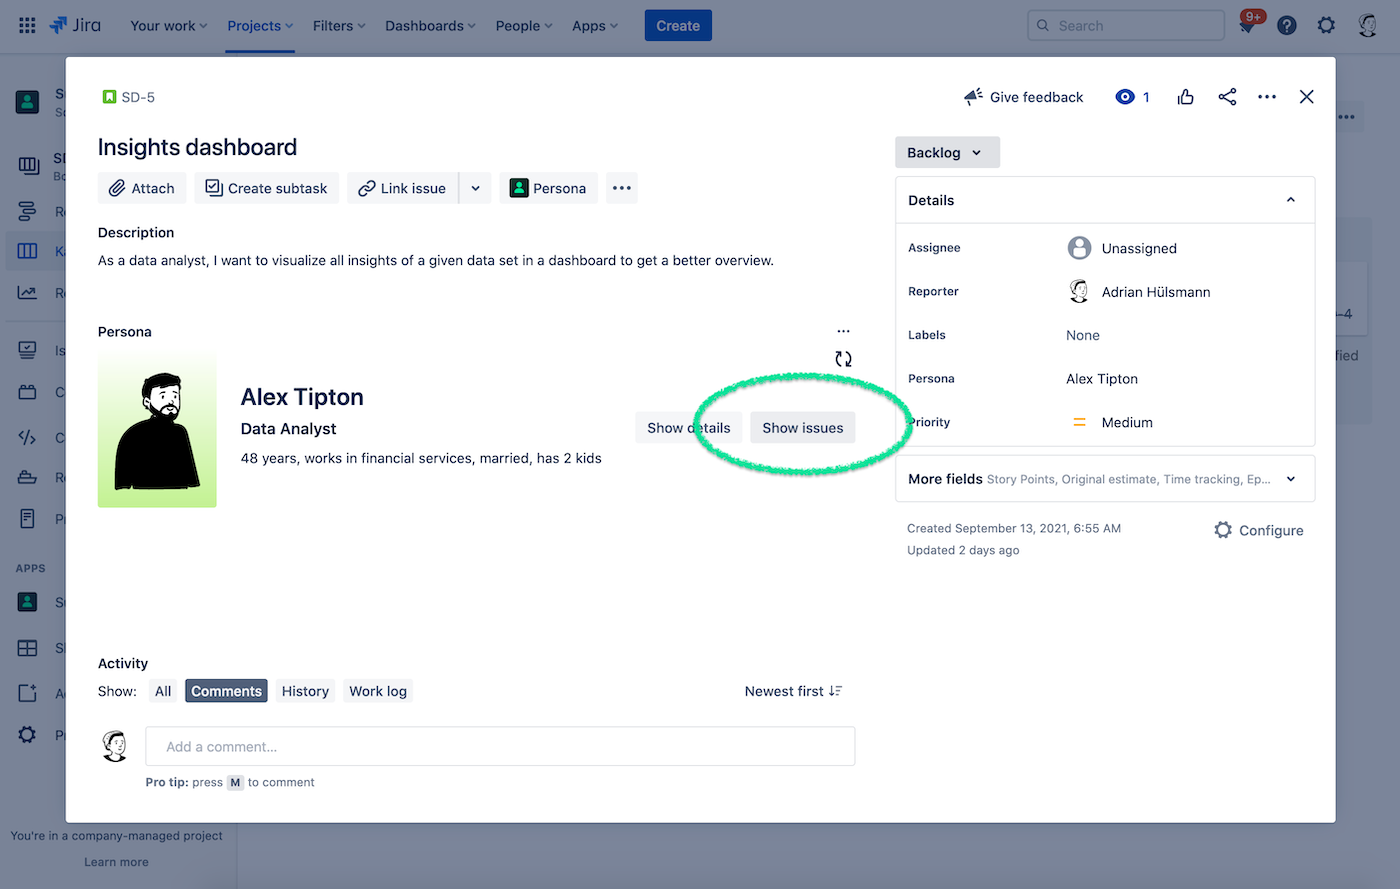Click the issue description text
The height and width of the screenshot is (889, 1400).
(436, 260)
